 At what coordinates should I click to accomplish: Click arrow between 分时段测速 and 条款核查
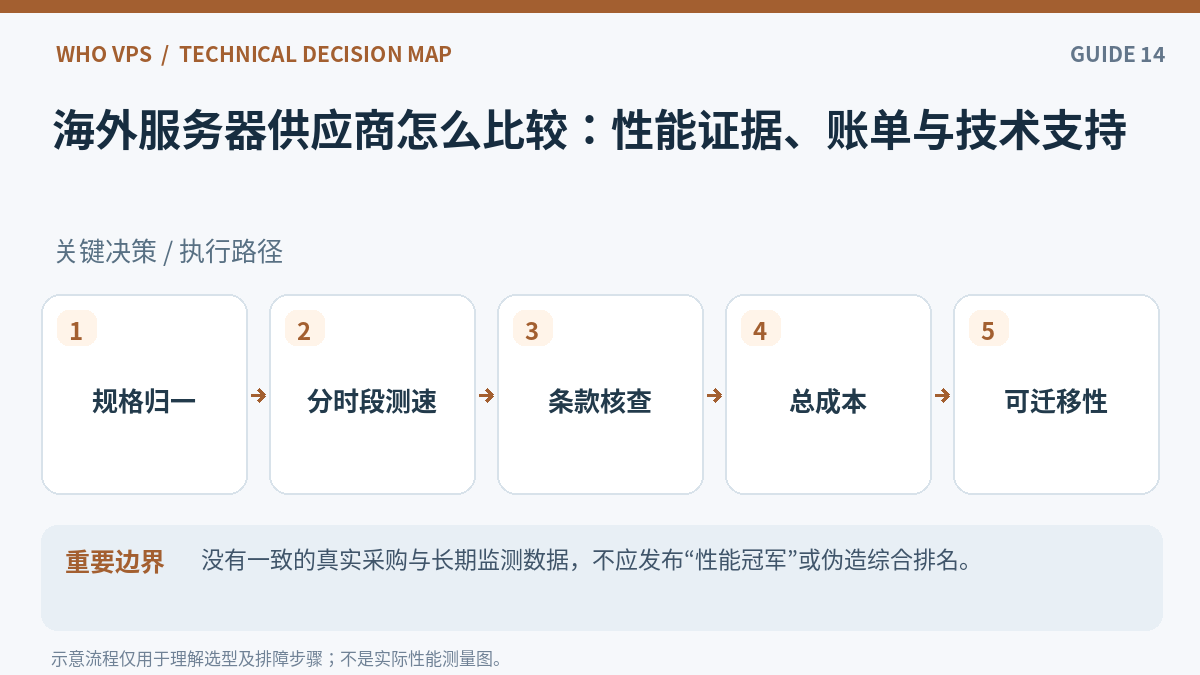[x=486, y=395]
